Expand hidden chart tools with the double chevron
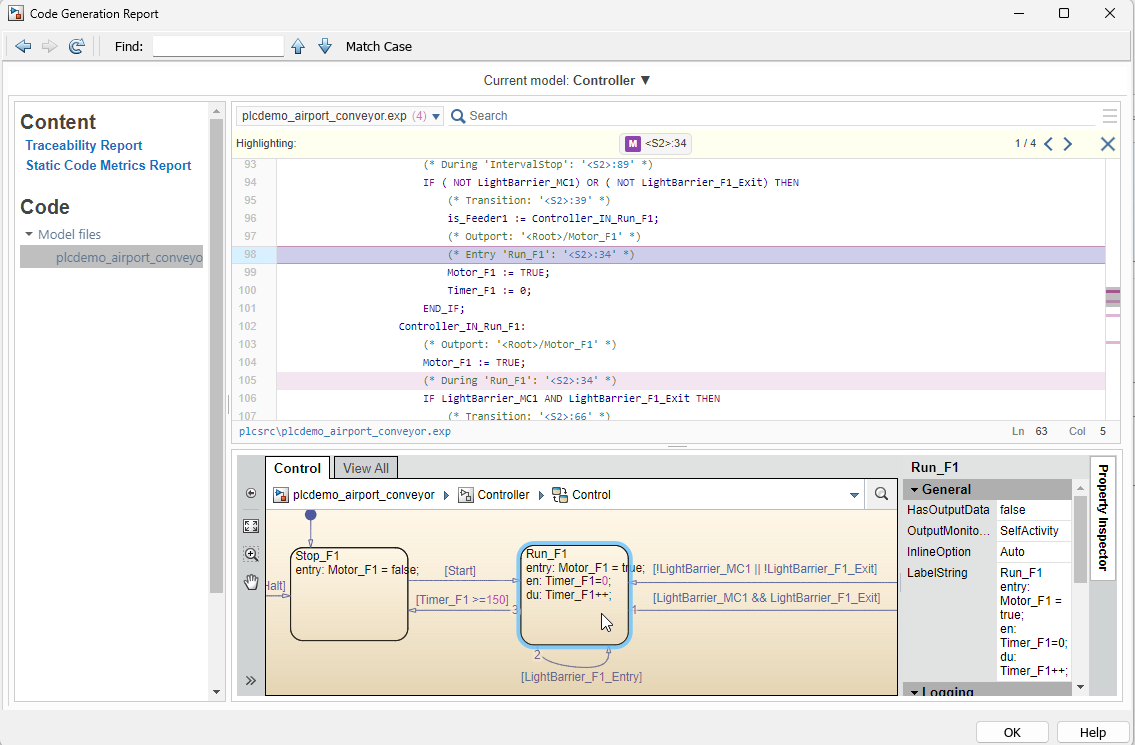This screenshot has height=745, width=1135. (x=250, y=679)
